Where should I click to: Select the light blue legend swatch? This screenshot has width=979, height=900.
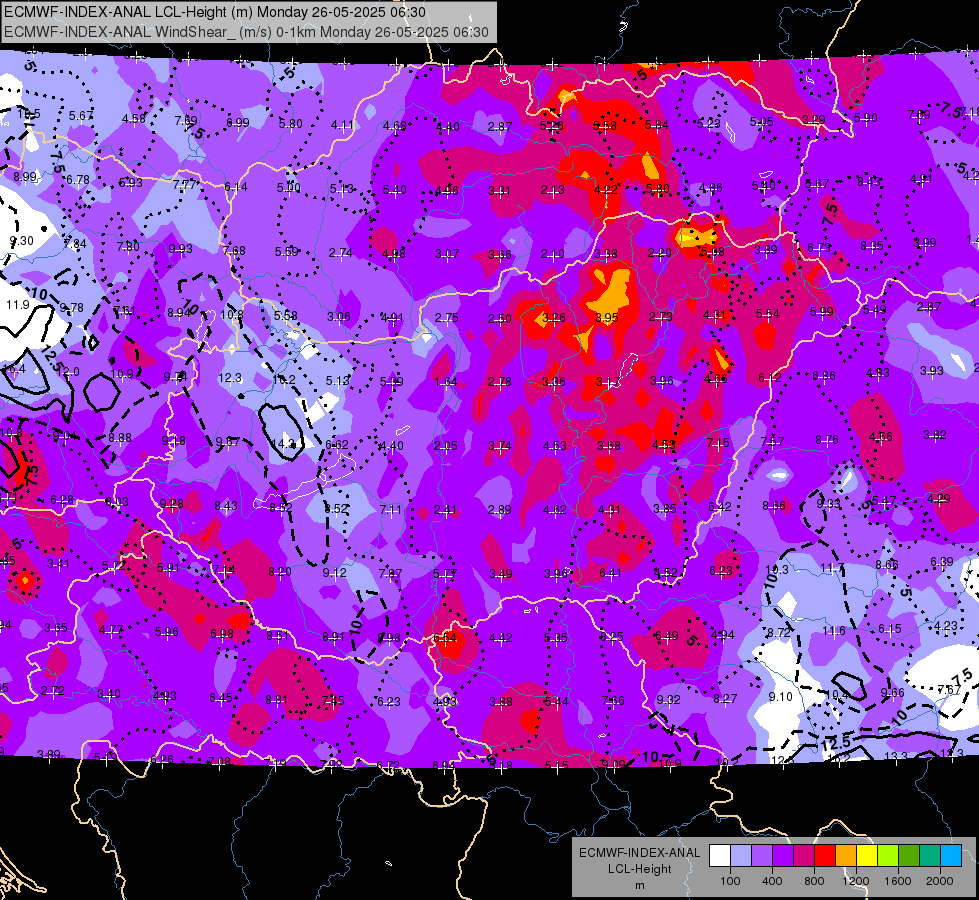tap(741, 856)
